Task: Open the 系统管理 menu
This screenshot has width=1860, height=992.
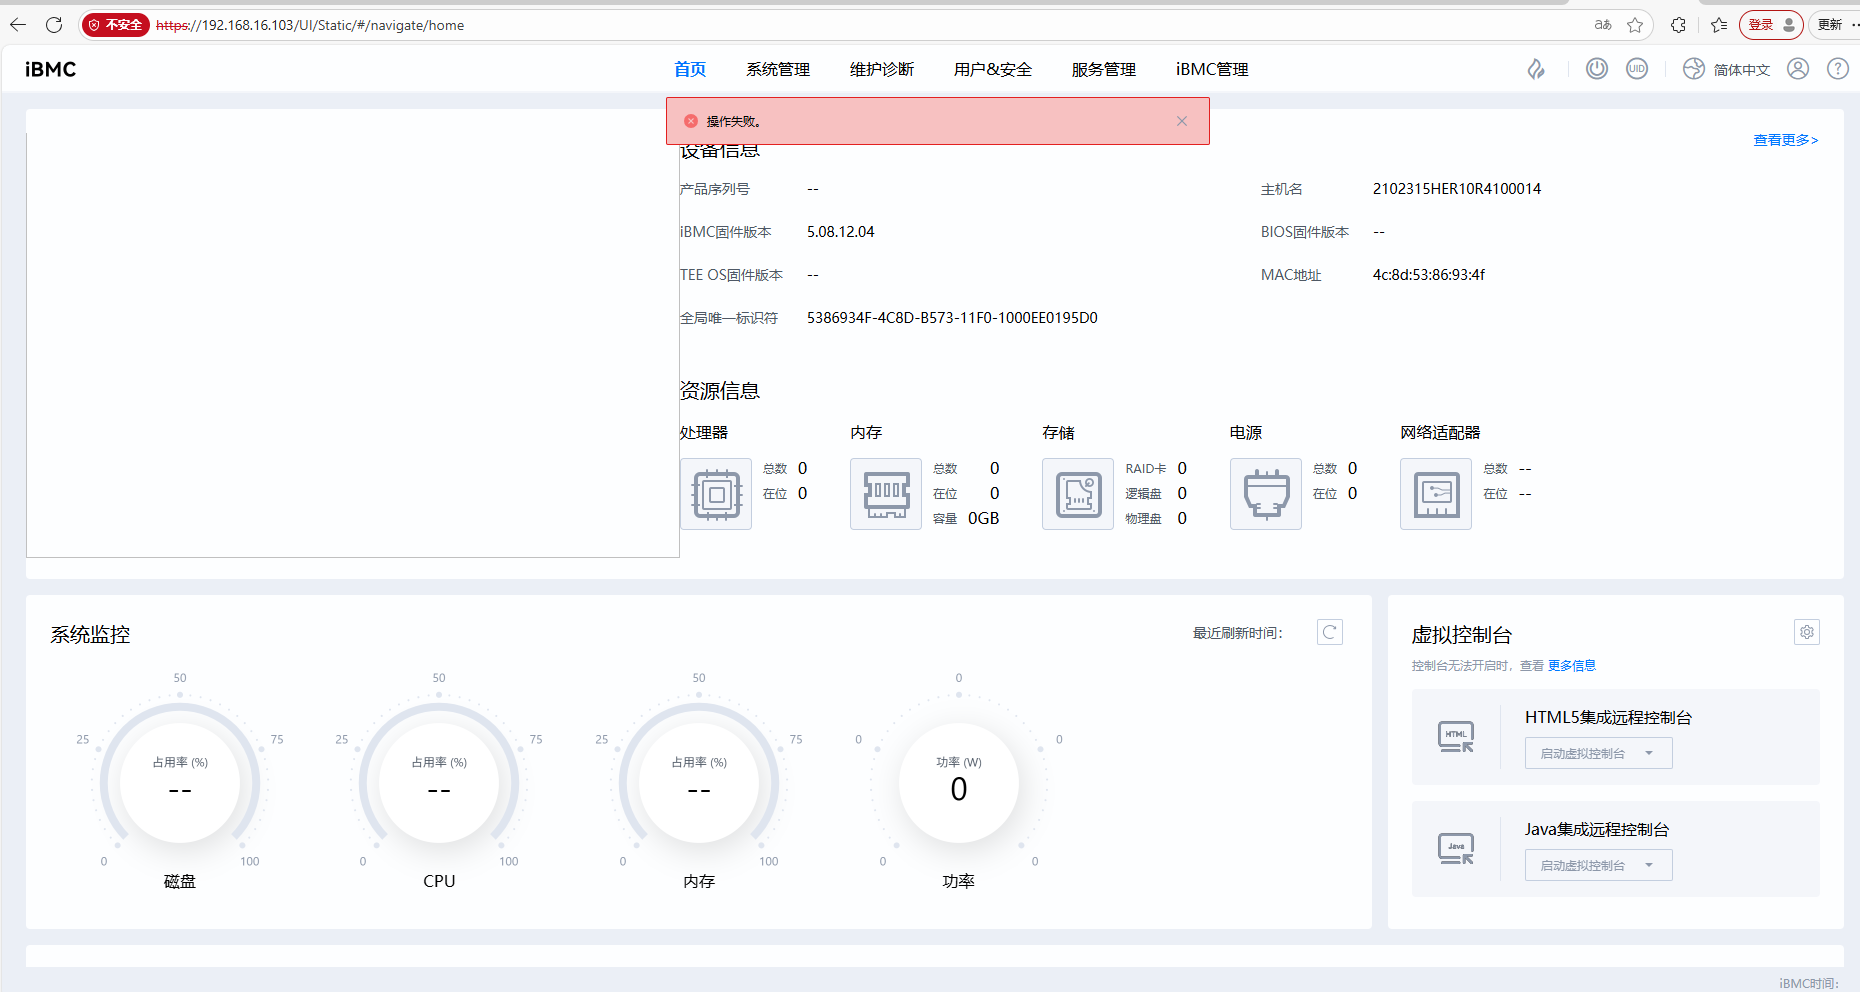Action: click(x=778, y=69)
